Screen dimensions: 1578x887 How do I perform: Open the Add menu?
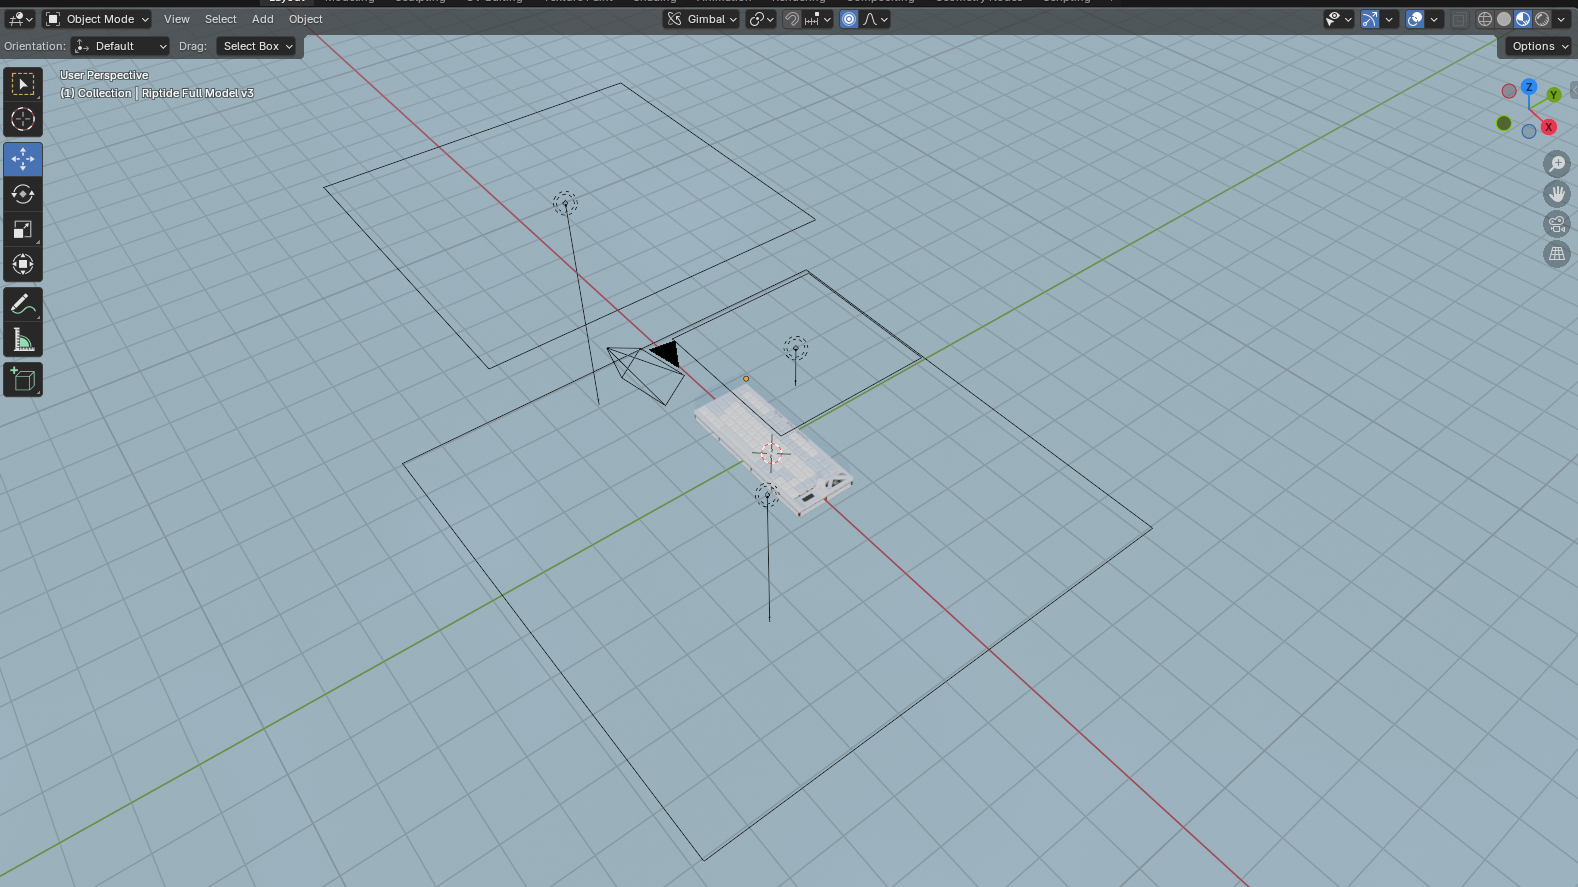(262, 19)
